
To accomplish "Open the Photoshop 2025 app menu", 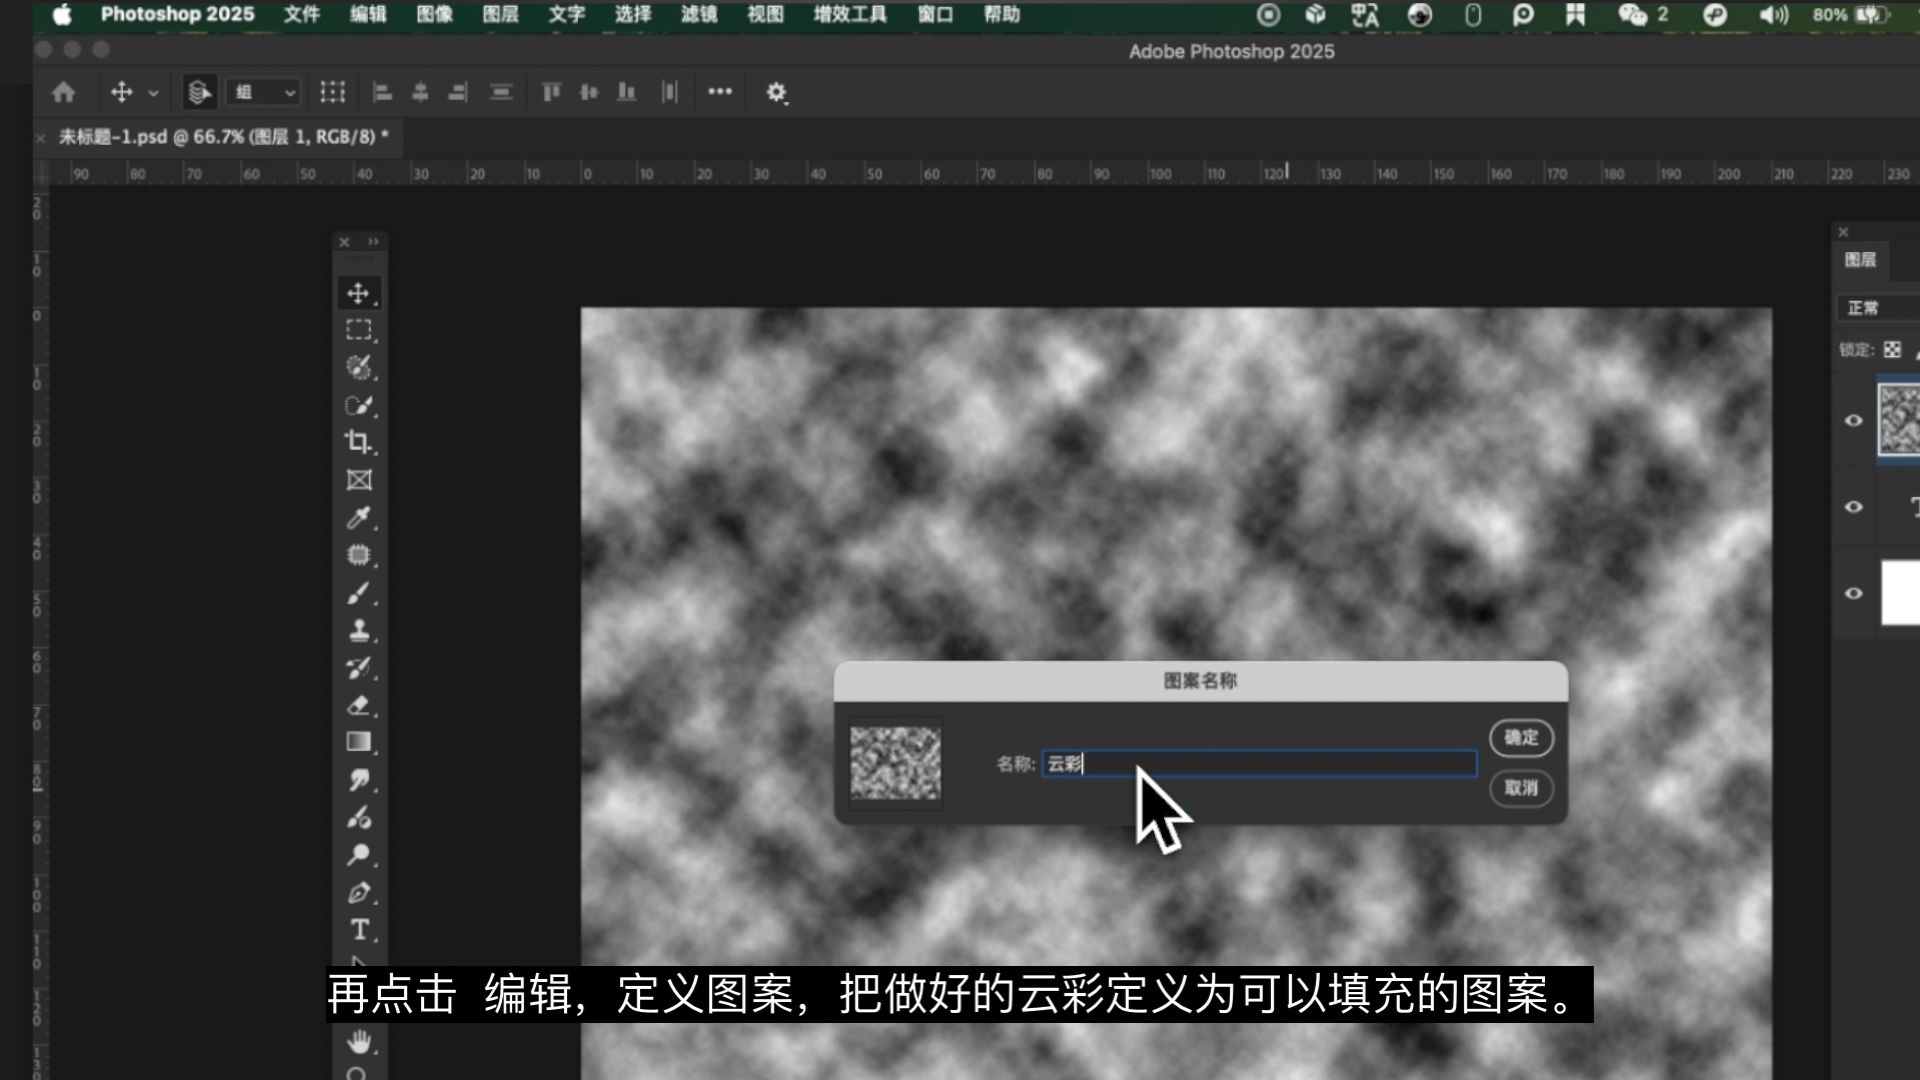I will 177,14.
